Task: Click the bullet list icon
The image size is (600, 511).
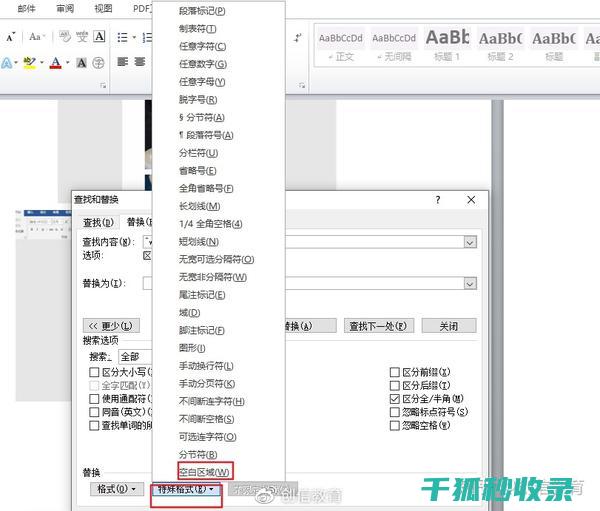Action: pos(122,37)
